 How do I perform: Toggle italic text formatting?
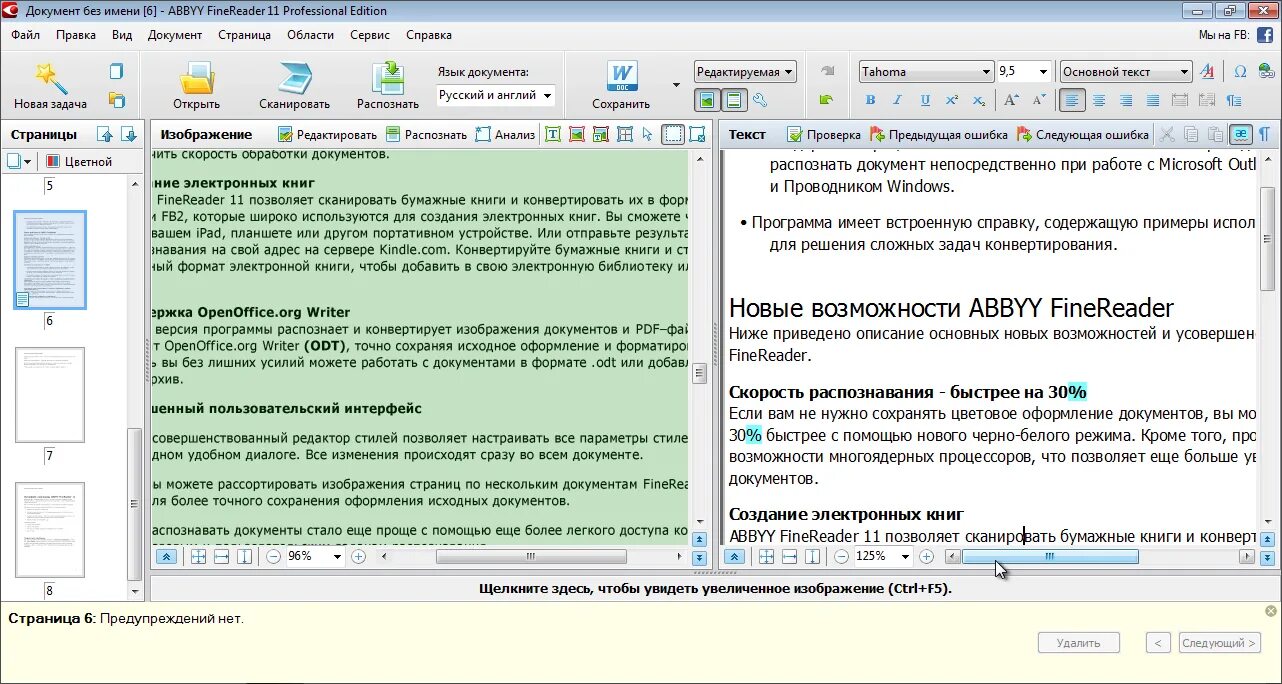pos(897,100)
